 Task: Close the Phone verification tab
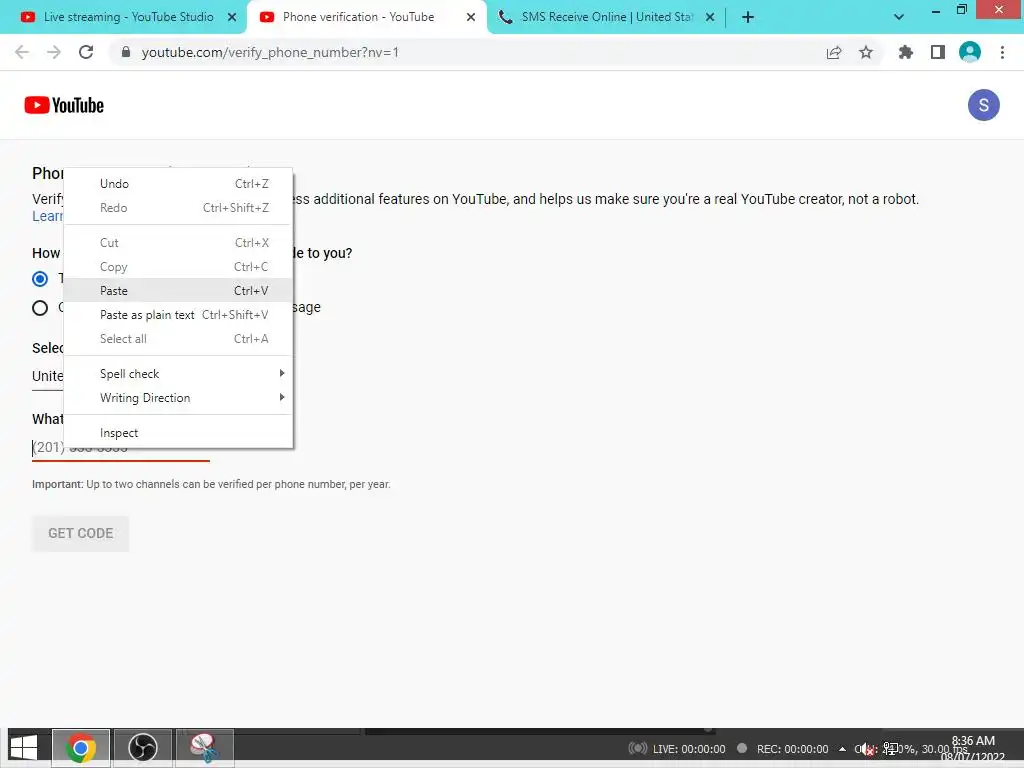[471, 17]
